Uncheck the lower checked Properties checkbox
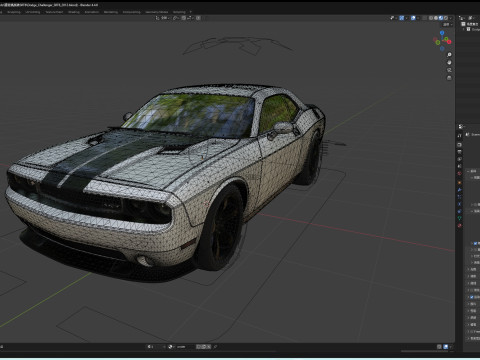 pos(472,297)
